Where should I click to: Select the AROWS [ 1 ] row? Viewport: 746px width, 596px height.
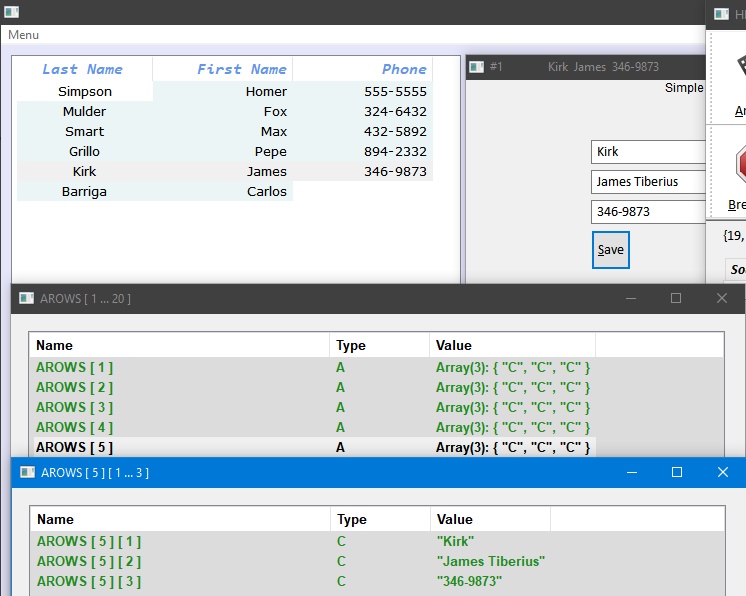coord(313,367)
